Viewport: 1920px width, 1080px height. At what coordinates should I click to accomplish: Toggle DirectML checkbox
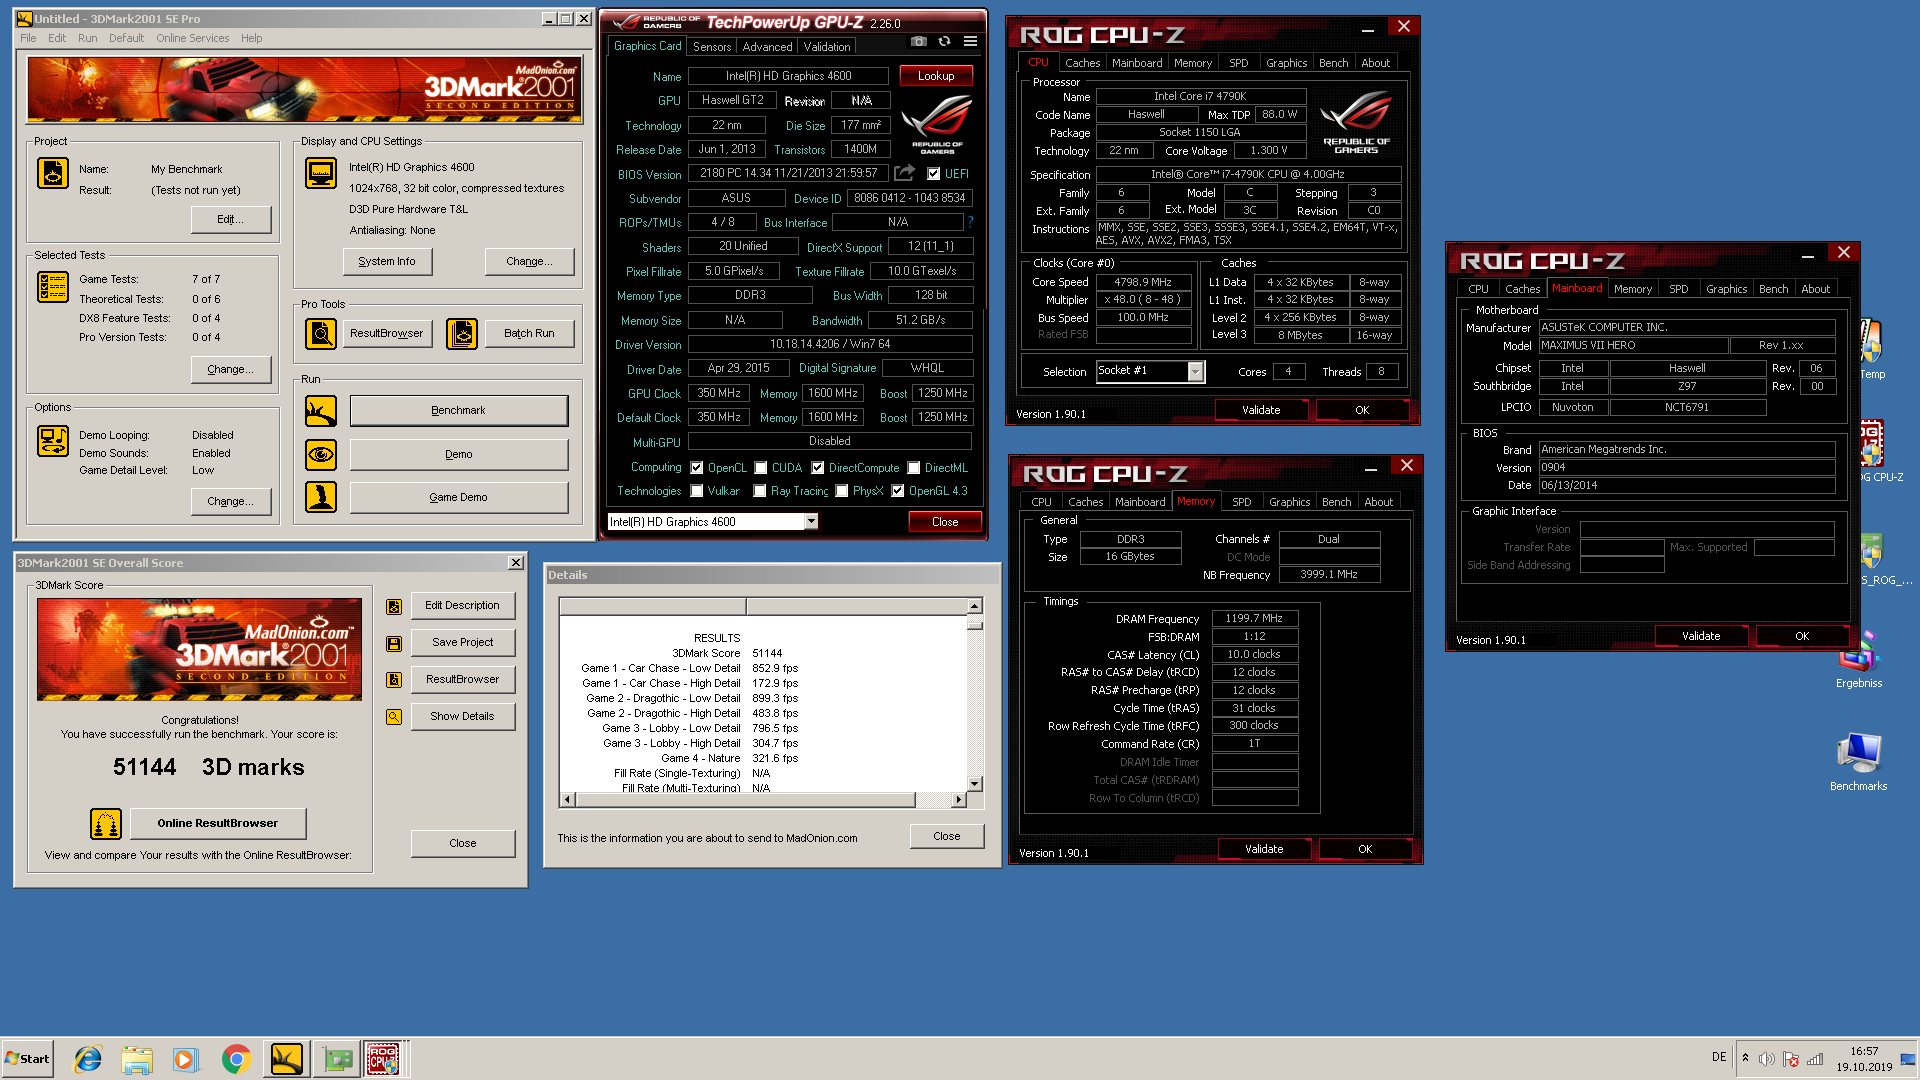(914, 467)
